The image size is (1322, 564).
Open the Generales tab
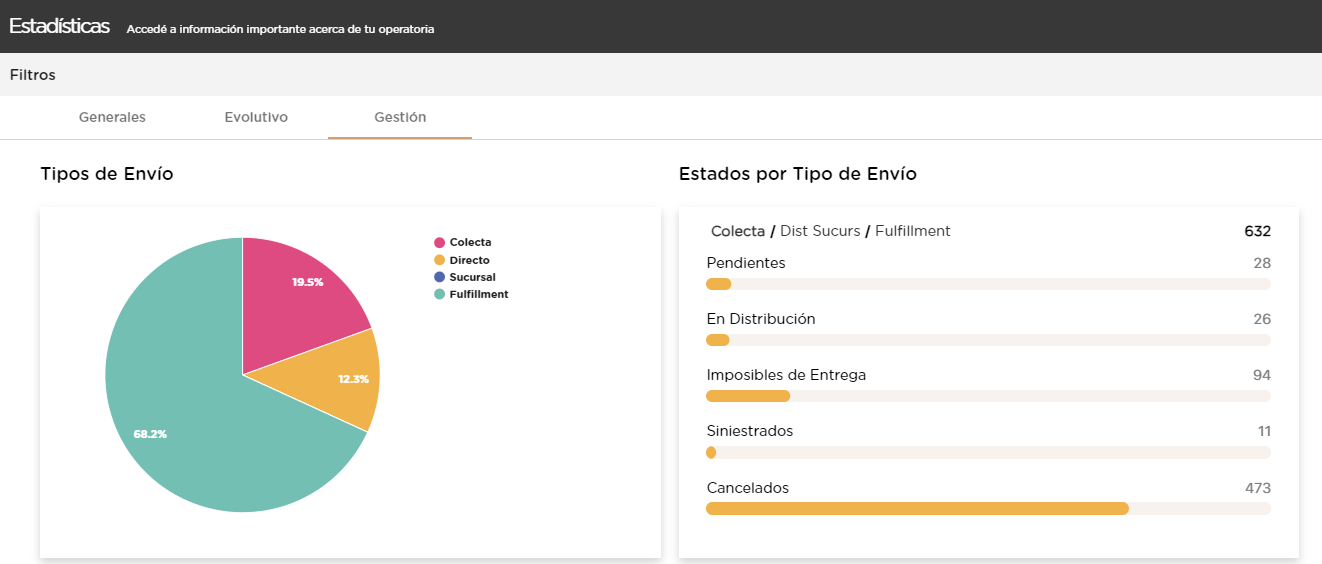[112, 117]
